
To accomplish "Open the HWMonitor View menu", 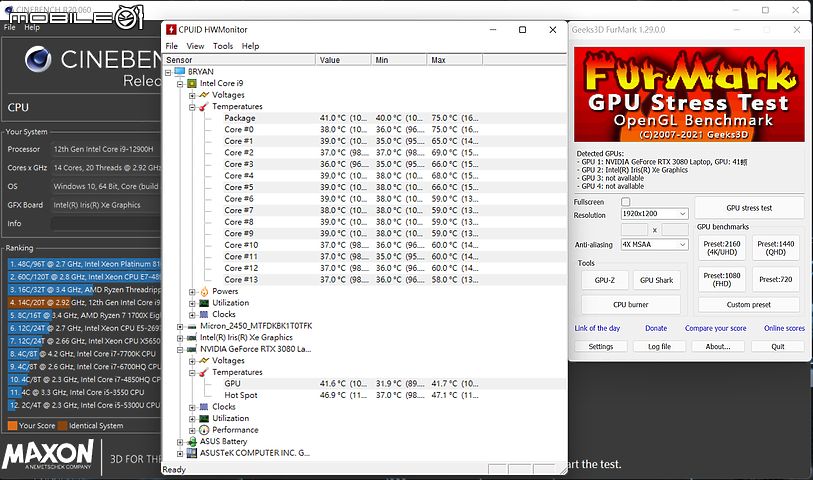I will coord(195,46).
